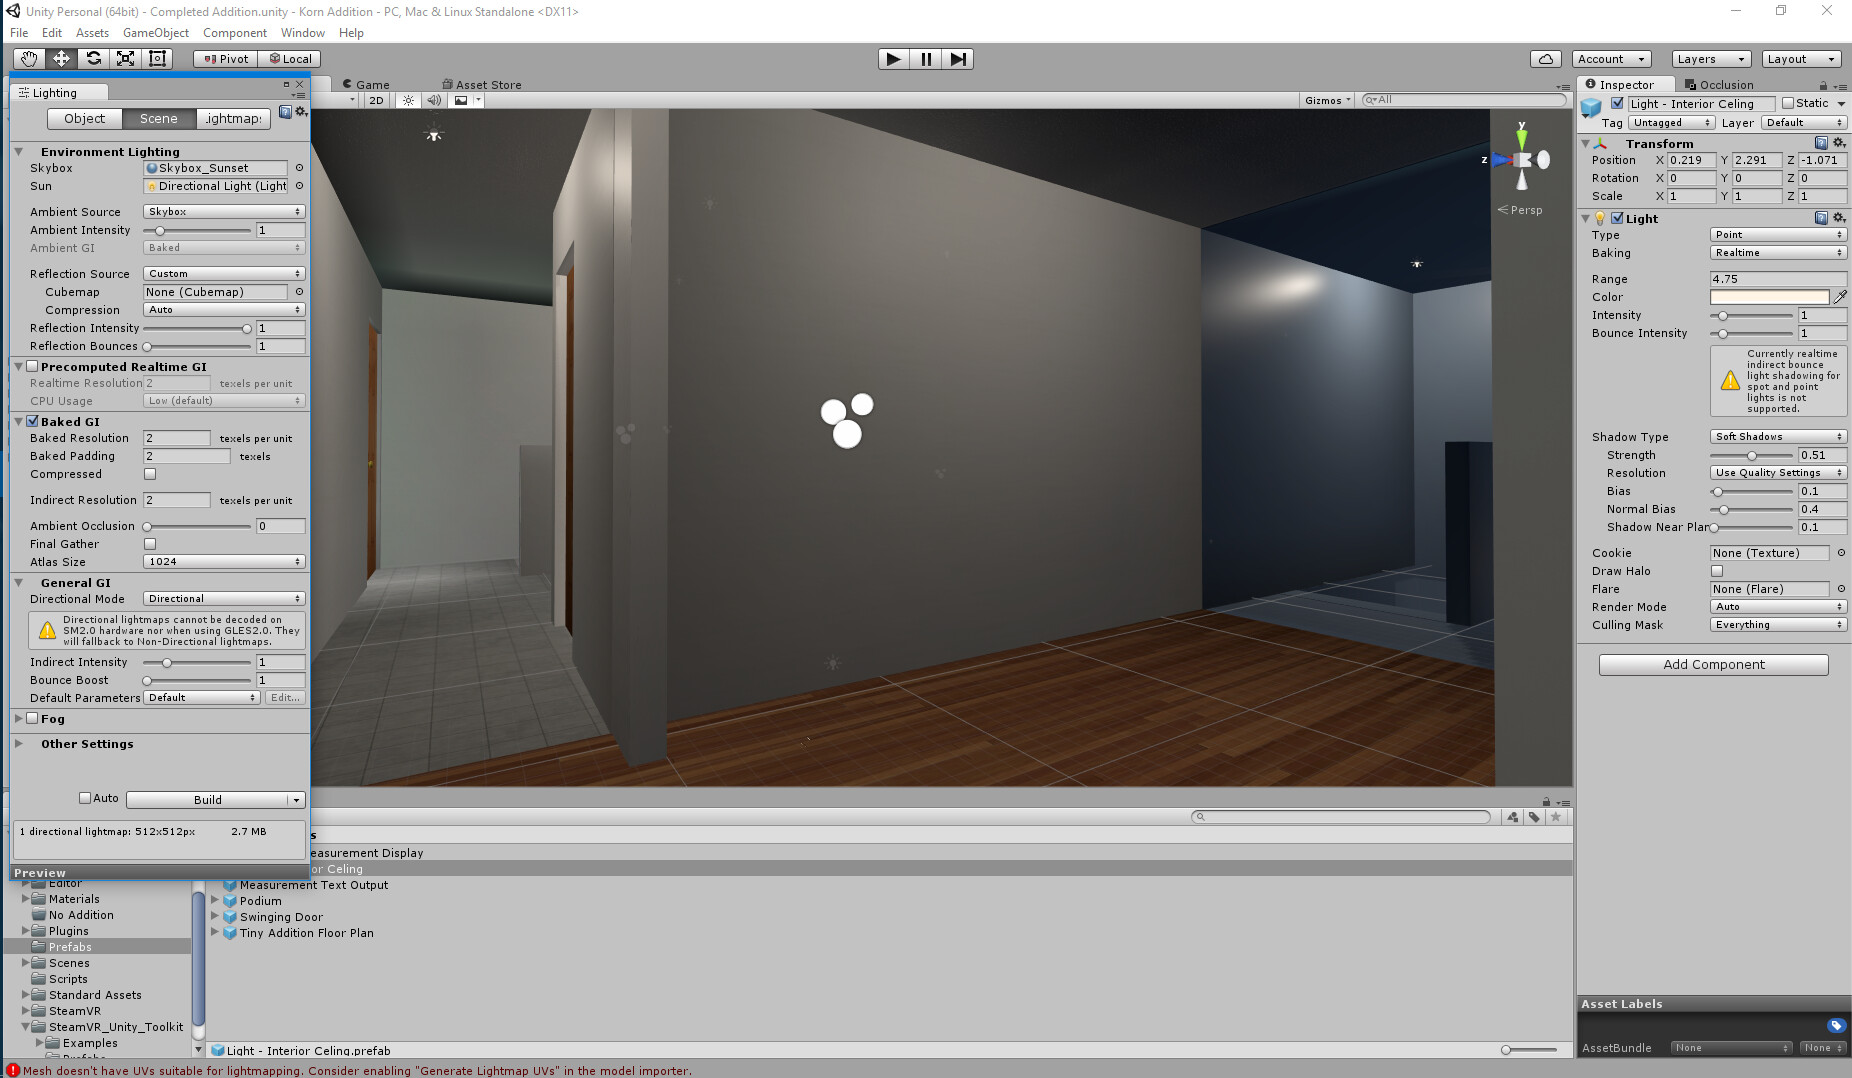The width and height of the screenshot is (1852, 1078).
Task: Open Unity Cloud Services panel
Action: (x=1545, y=58)
